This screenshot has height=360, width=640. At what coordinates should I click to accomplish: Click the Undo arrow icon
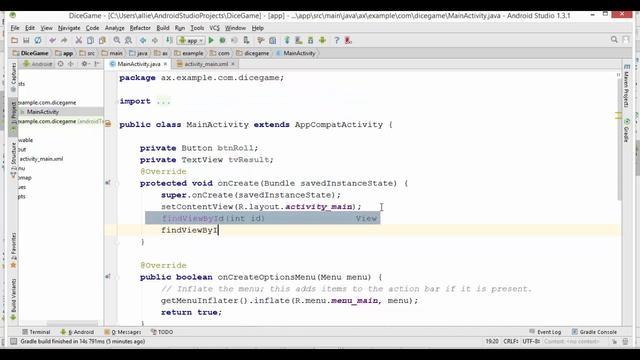click(52, 40)
